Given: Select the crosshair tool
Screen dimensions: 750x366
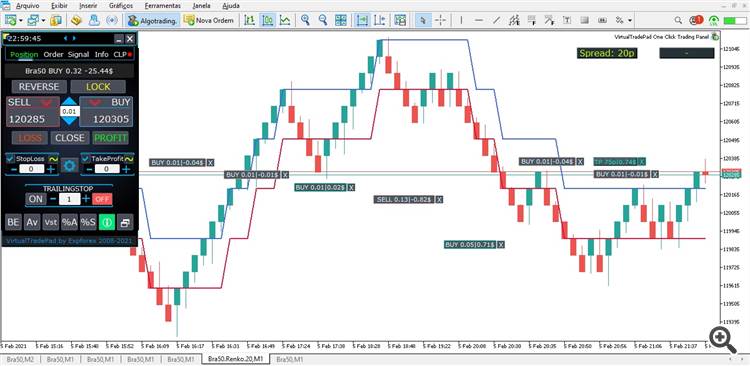Looking at the screenshot, I should [x=441, y=20].
